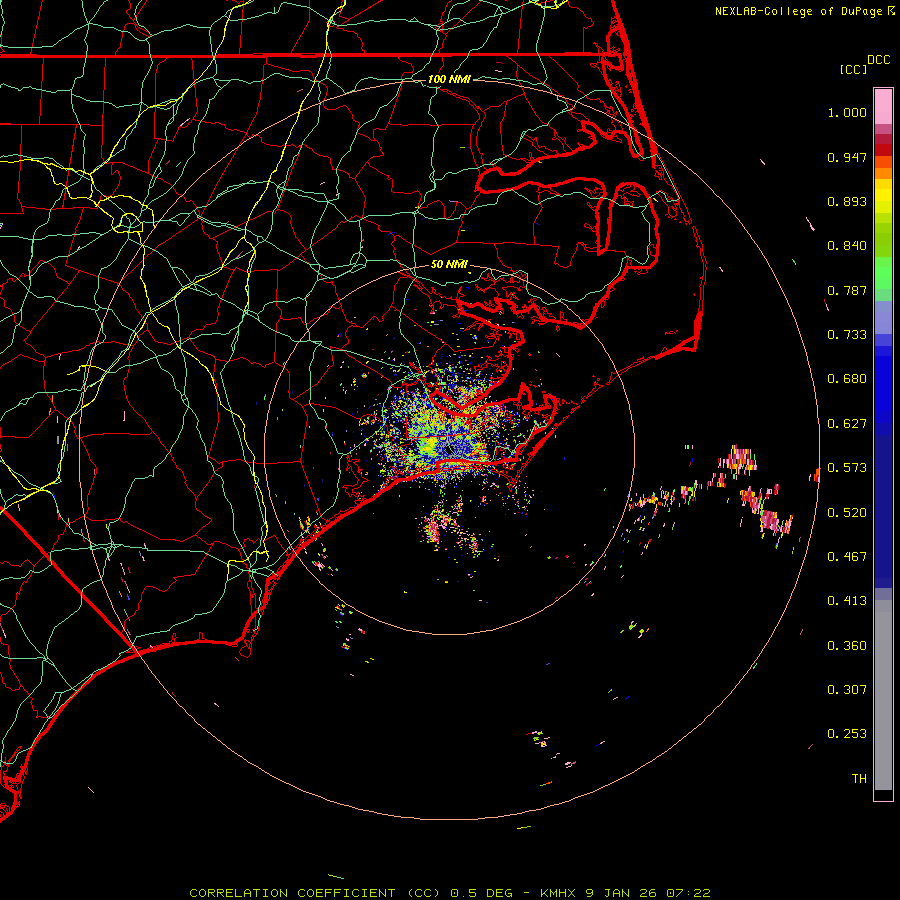Click the 0.733 scale value

847,335
